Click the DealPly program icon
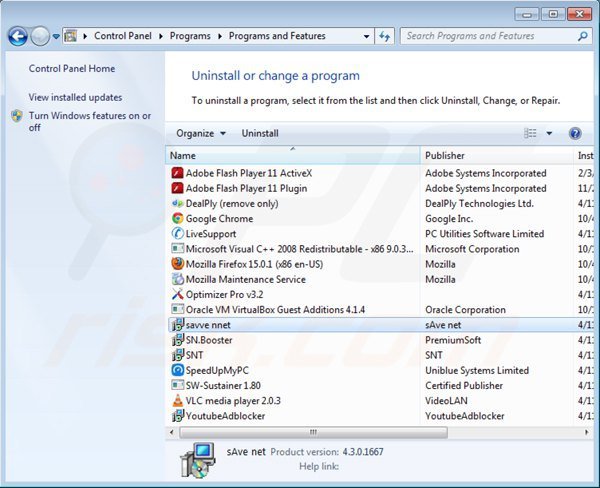600x488 pixels. (x=177, y=204)
